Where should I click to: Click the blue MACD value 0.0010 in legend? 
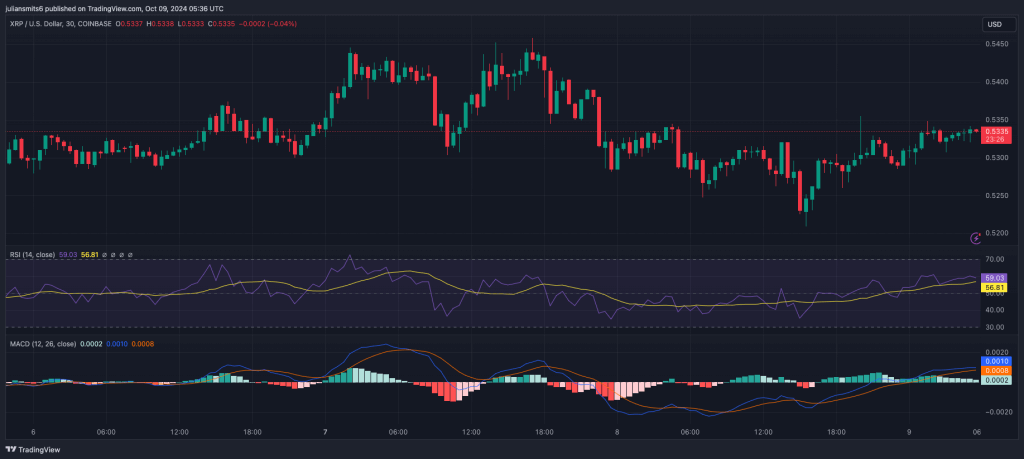coord(117,343)
